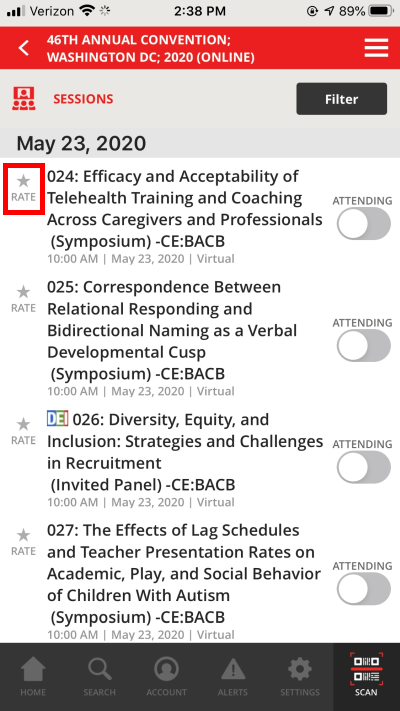Image resolution: width=400 pixels, height=711 pixels.
Task: Switch on Attending for session 027
Action: 363,589
